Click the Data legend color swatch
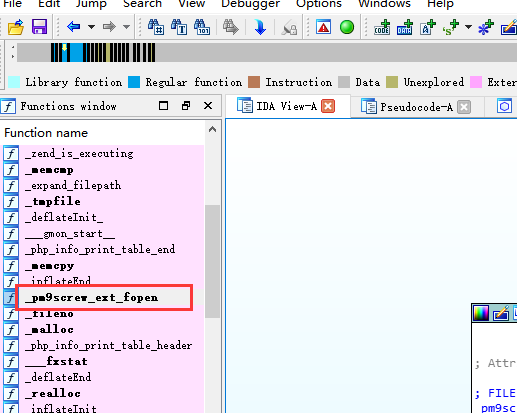This screenshot has width=517, height=413. (344, 82)
